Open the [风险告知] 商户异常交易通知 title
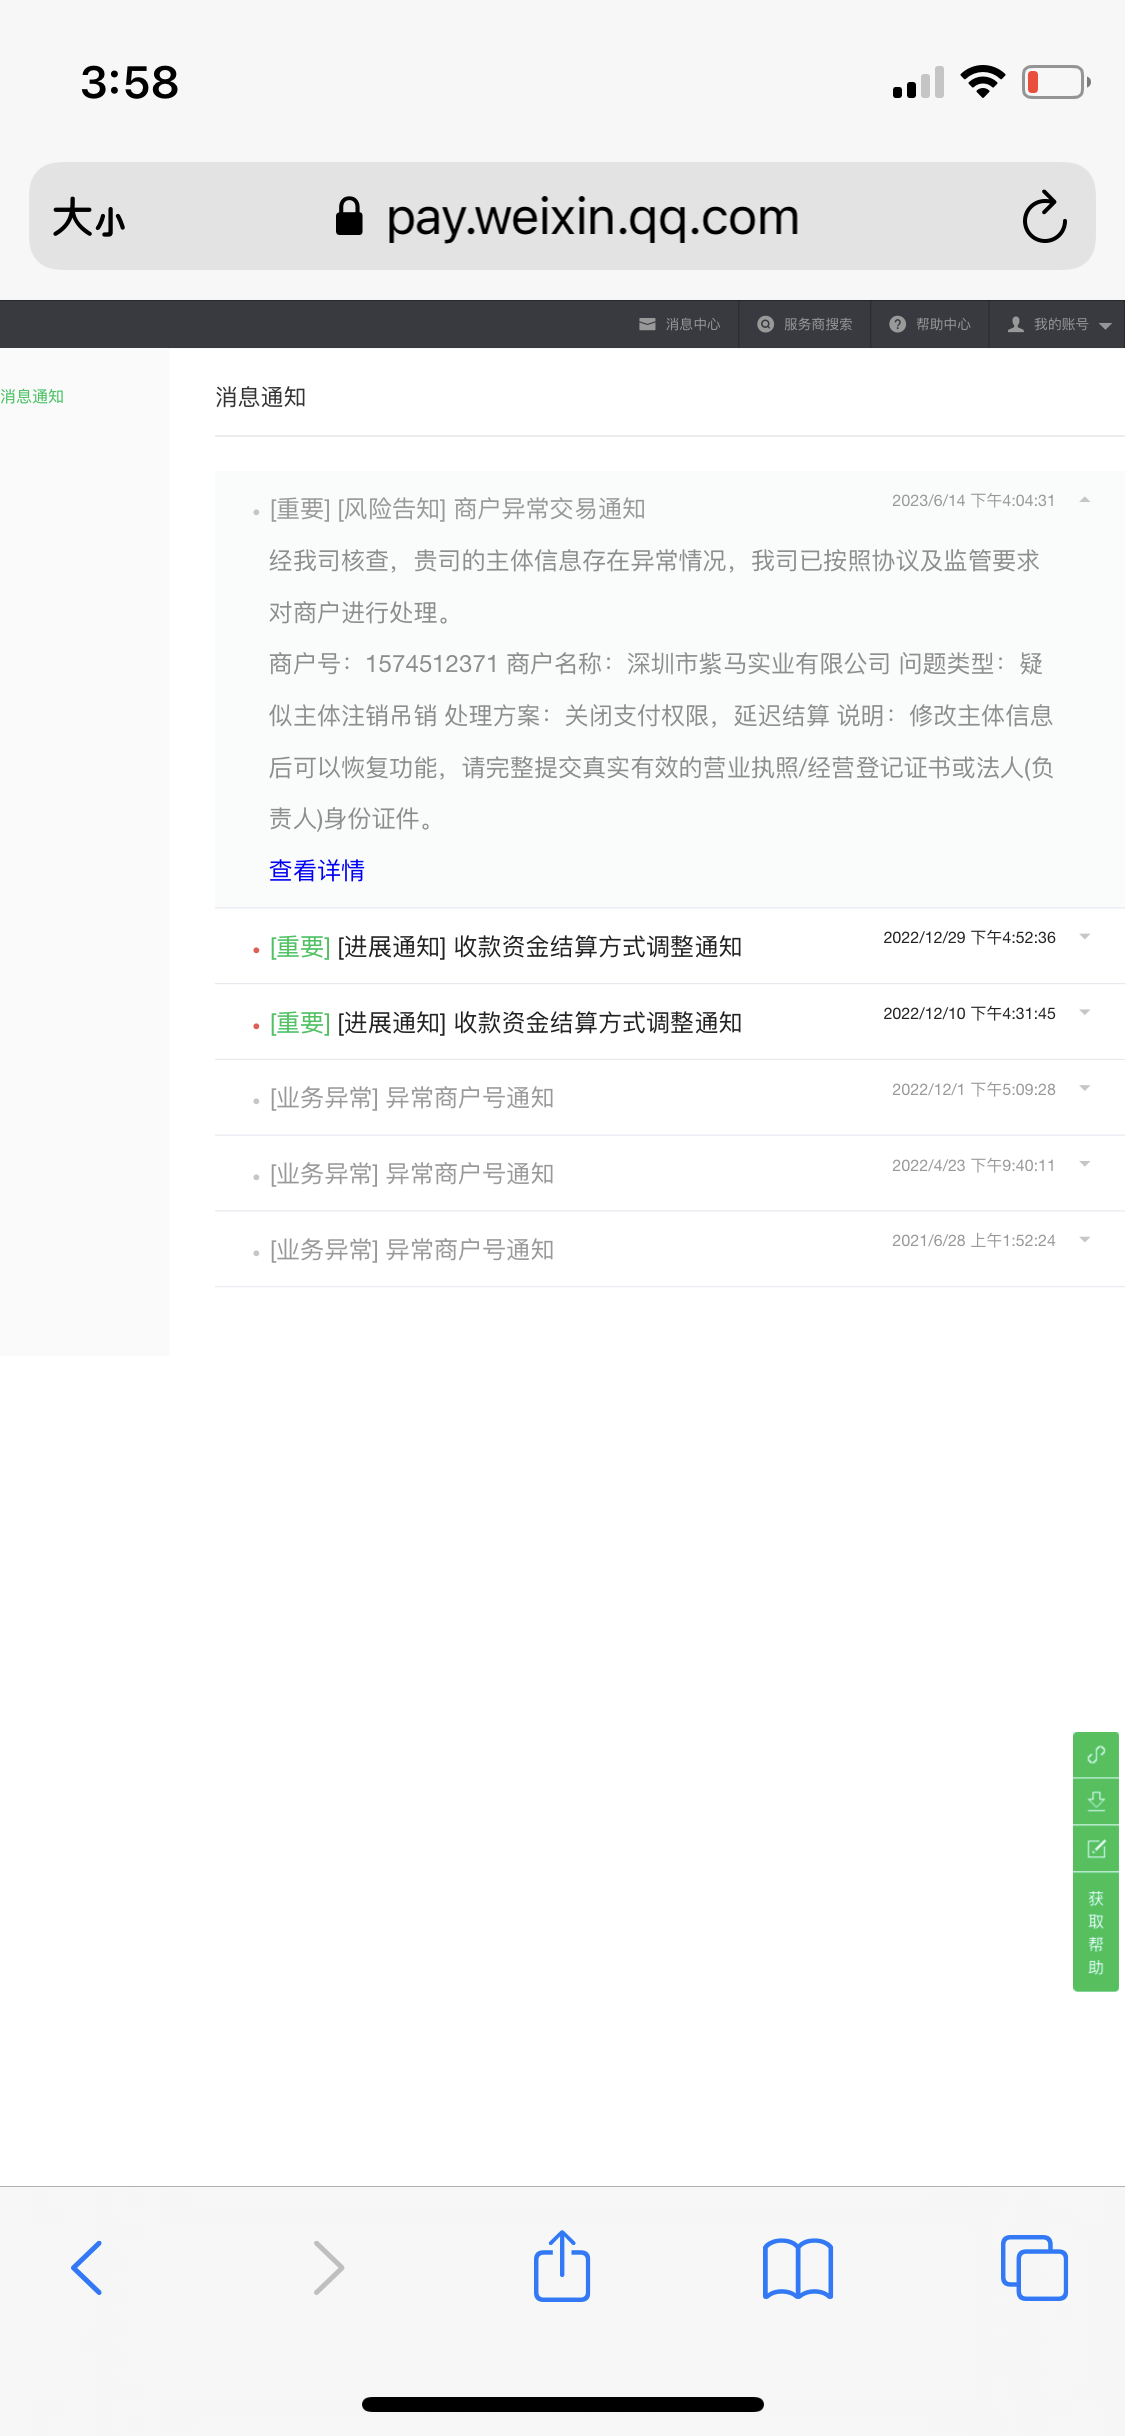Viewport: 1125px width, 2436px height. click(x=458, y=509)
